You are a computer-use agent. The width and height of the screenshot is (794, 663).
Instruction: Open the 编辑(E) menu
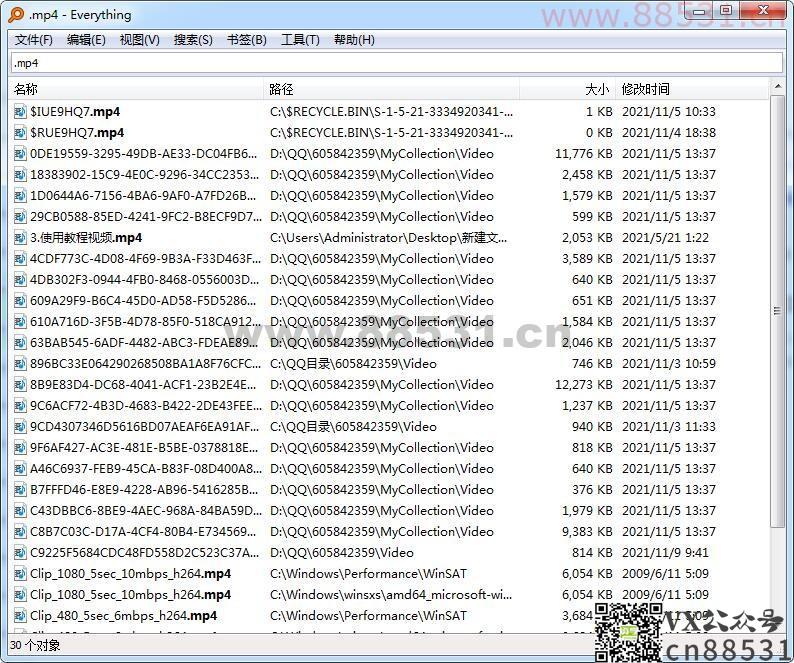86,40
